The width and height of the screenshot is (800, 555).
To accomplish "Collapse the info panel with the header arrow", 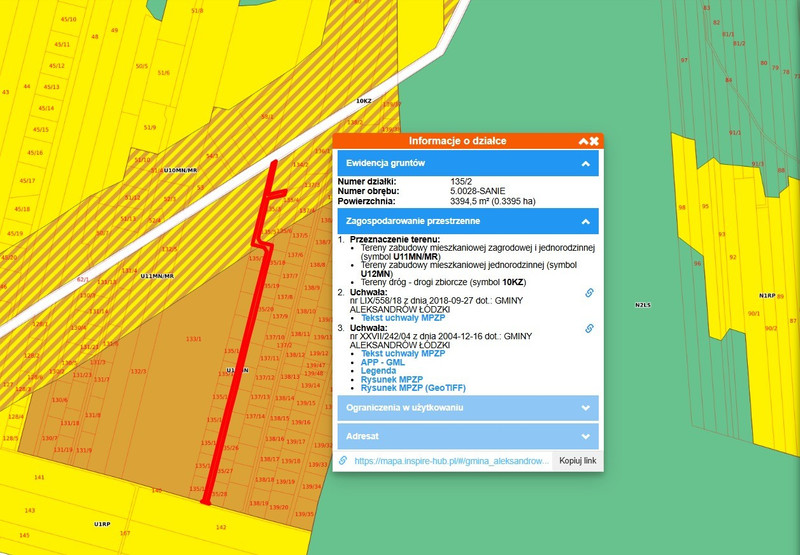I will [581, 141].
